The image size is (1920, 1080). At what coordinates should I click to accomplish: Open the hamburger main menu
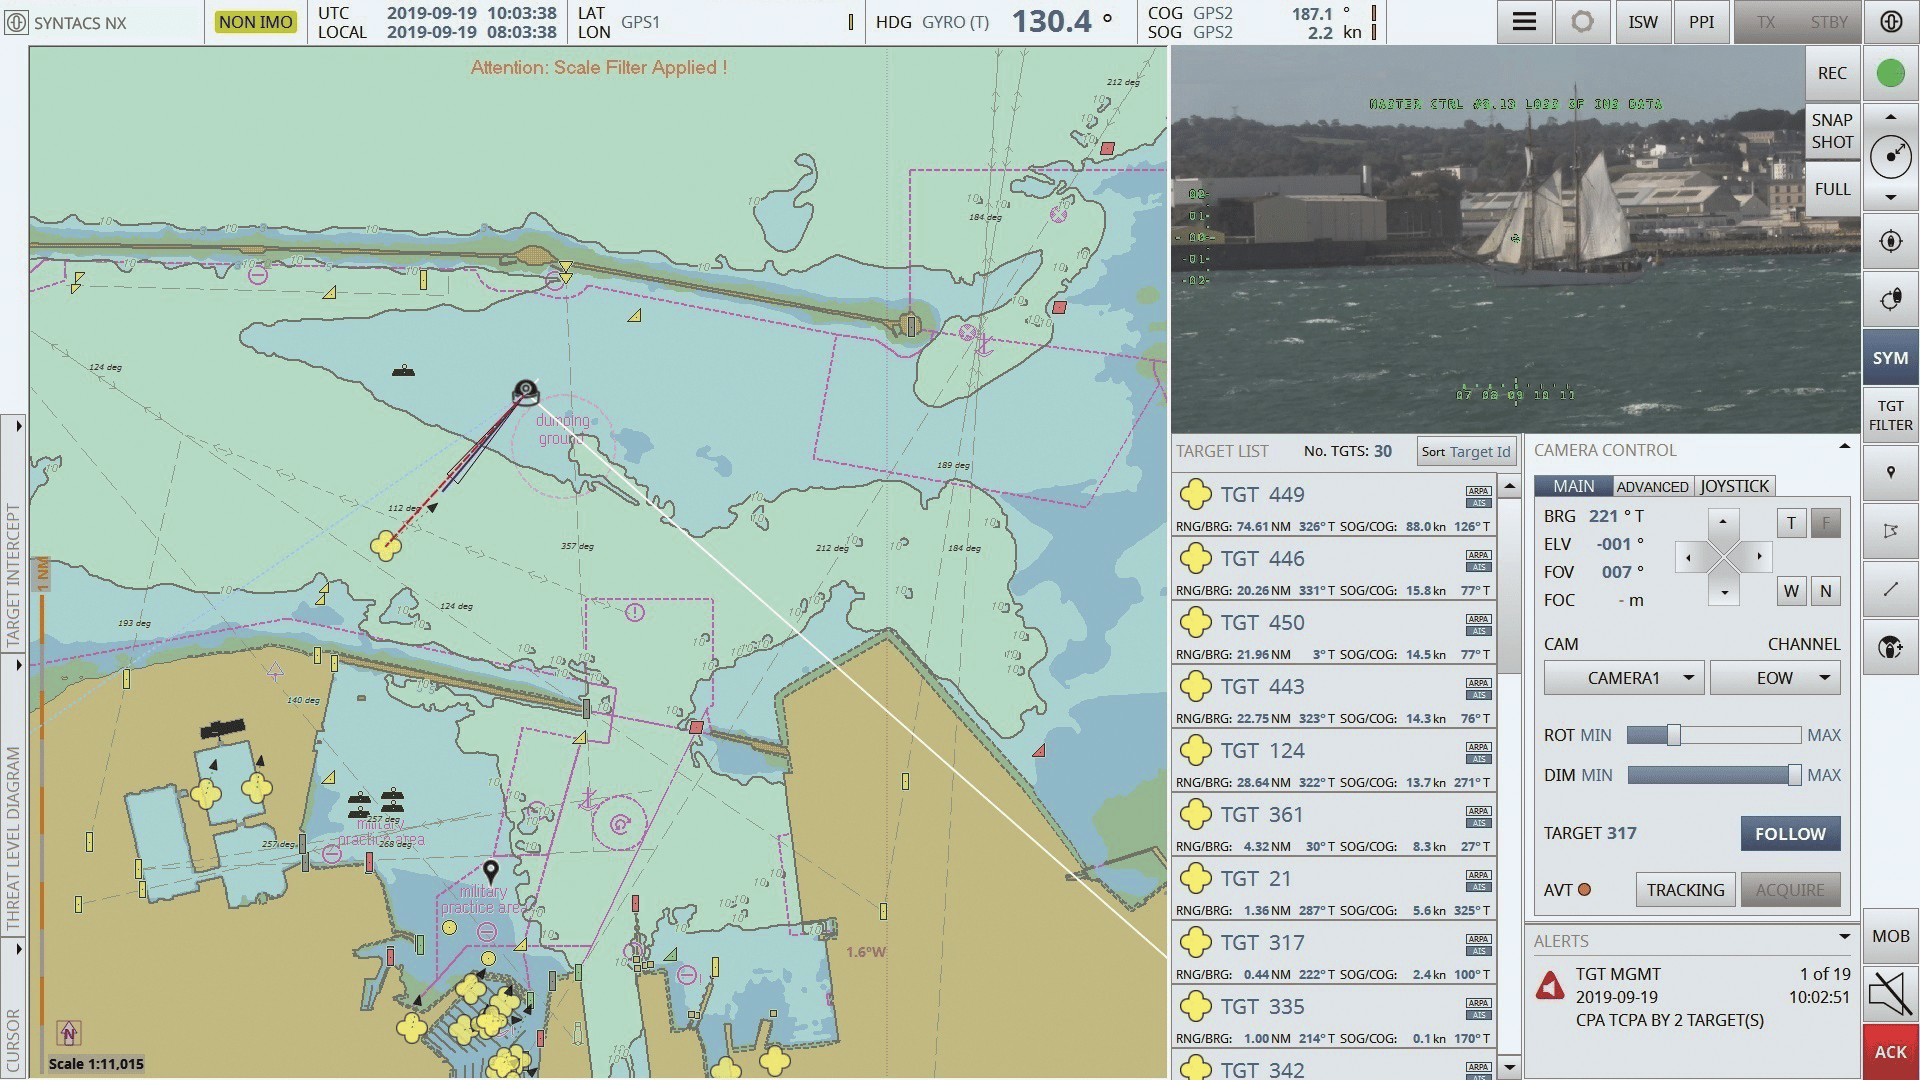pyautogui.click(x=1524, y=22)
